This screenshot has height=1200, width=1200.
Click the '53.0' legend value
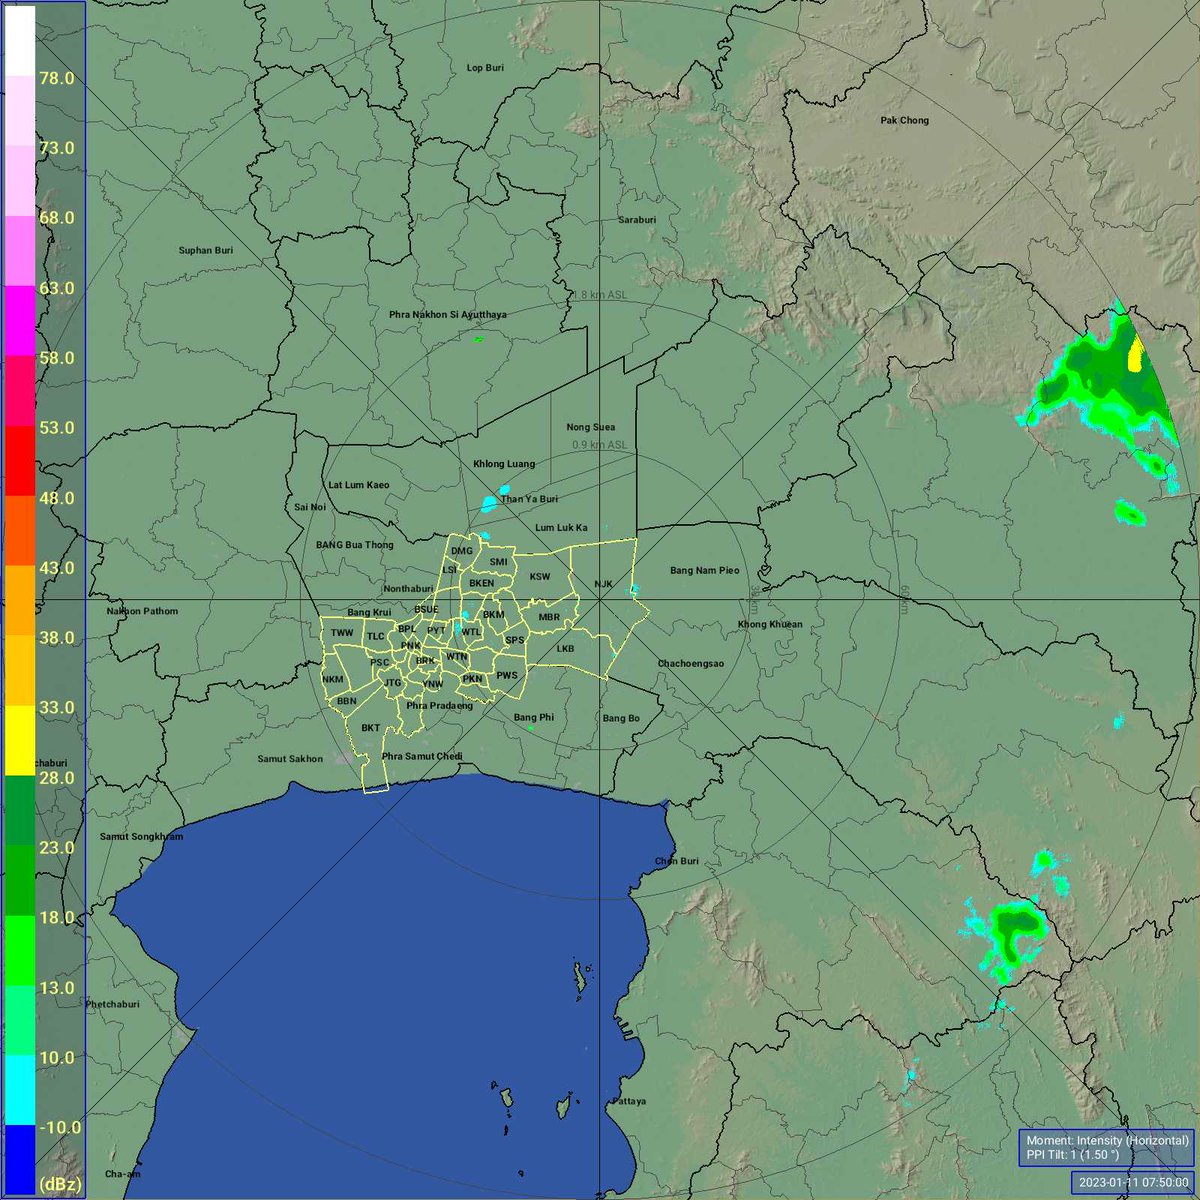[57, 428]
